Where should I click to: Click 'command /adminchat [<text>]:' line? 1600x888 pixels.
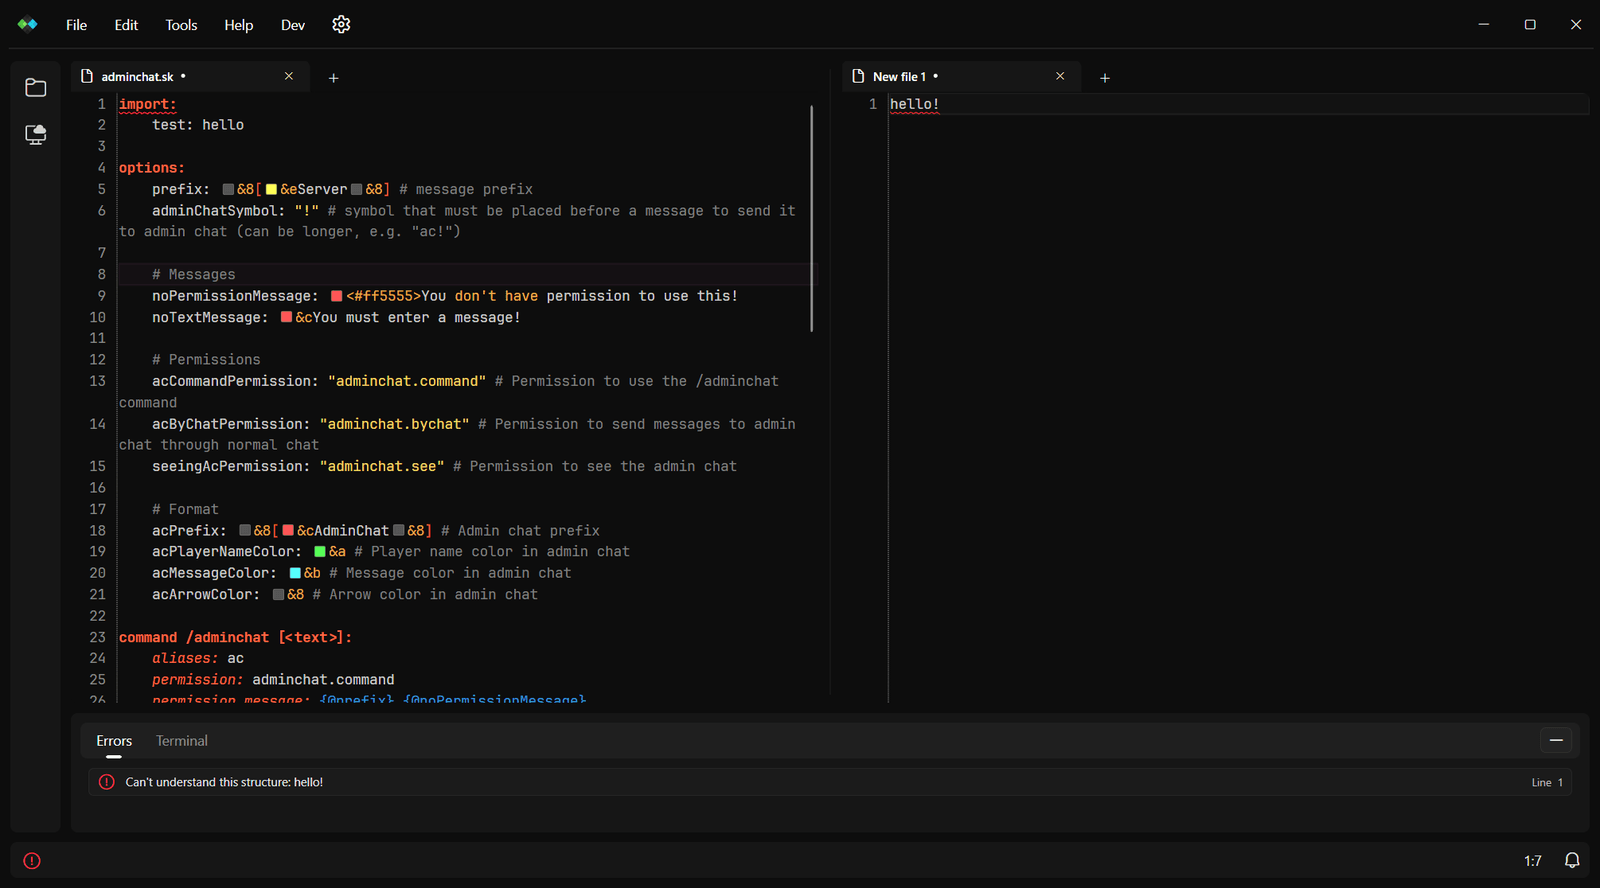235,637
